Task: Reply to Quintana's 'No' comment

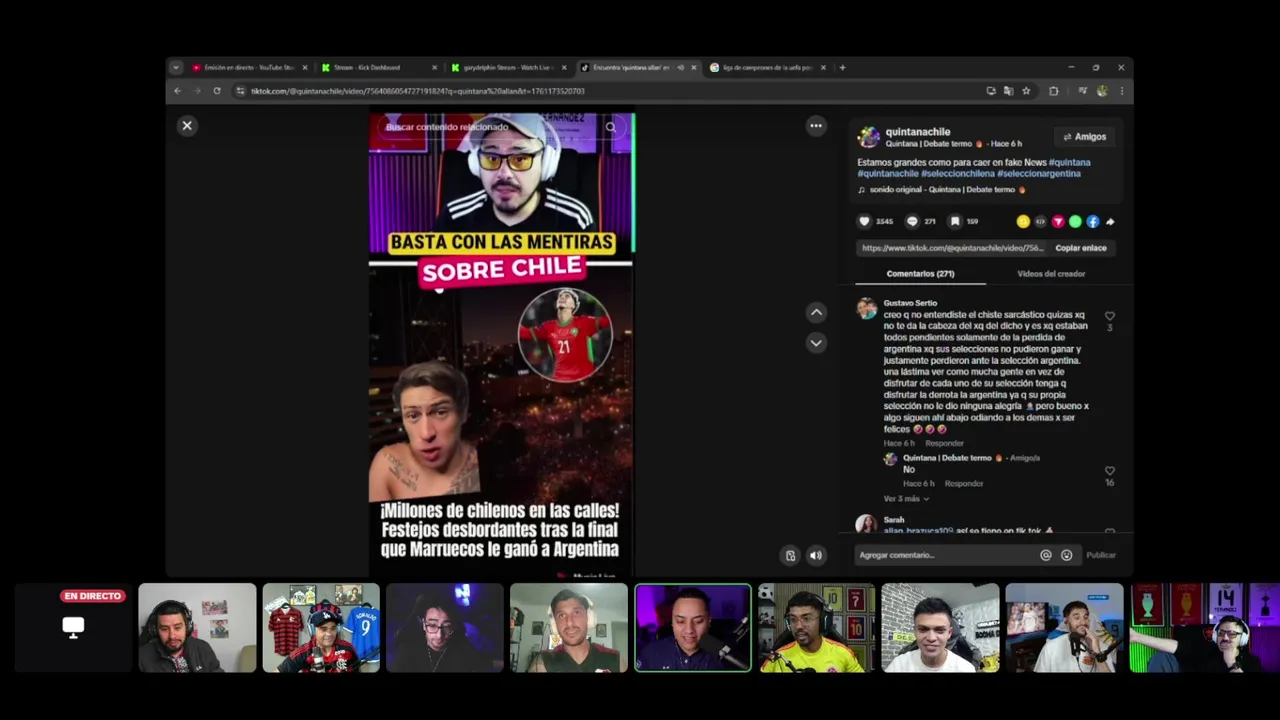Action: pos(964,483)
